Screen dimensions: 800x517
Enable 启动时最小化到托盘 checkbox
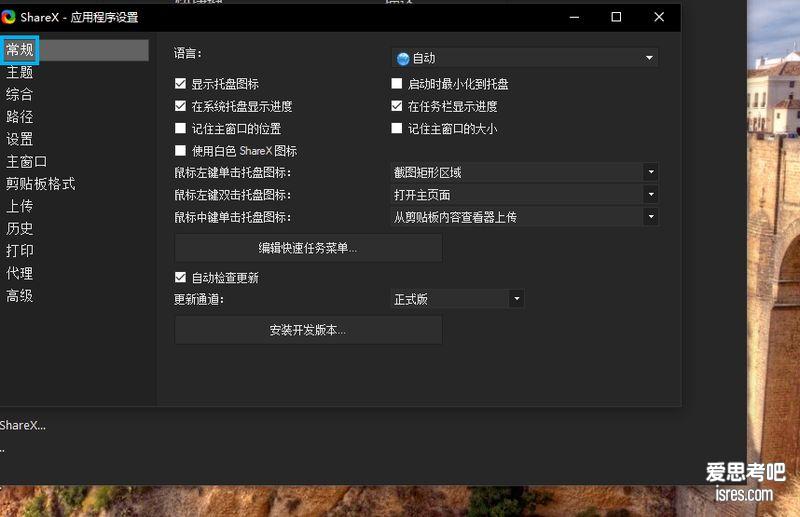point(396,83)
